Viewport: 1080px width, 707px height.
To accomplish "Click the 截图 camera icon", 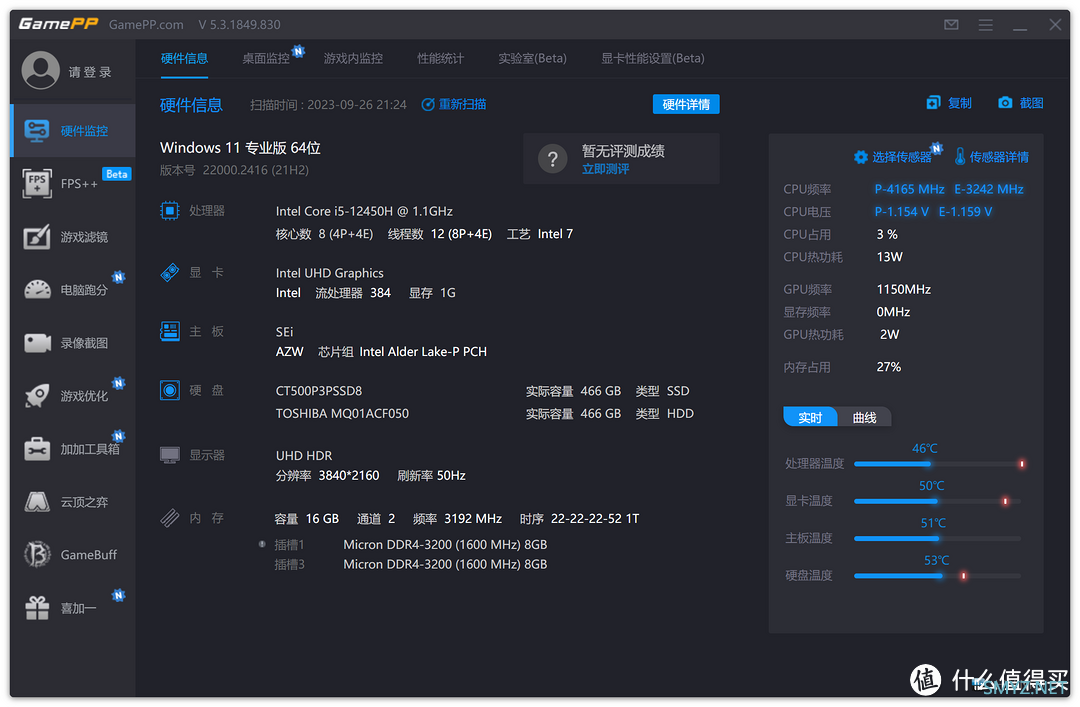I will click(1005, 103).
